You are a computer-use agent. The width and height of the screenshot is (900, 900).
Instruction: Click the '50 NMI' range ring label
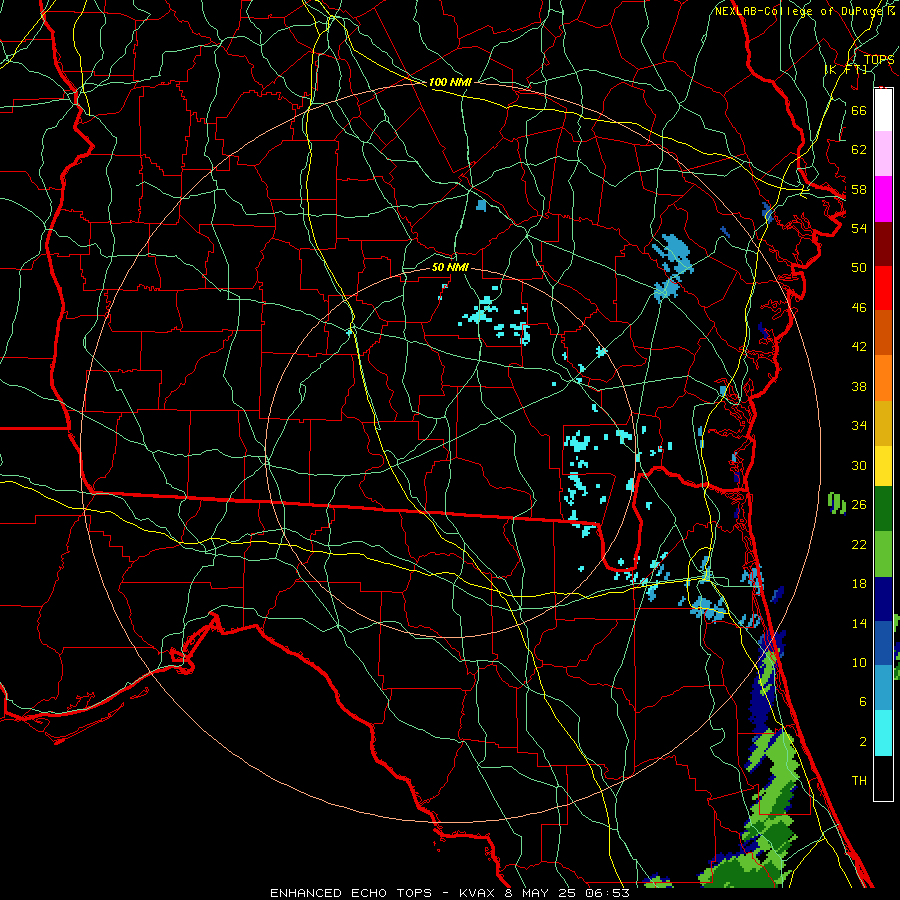450,267
